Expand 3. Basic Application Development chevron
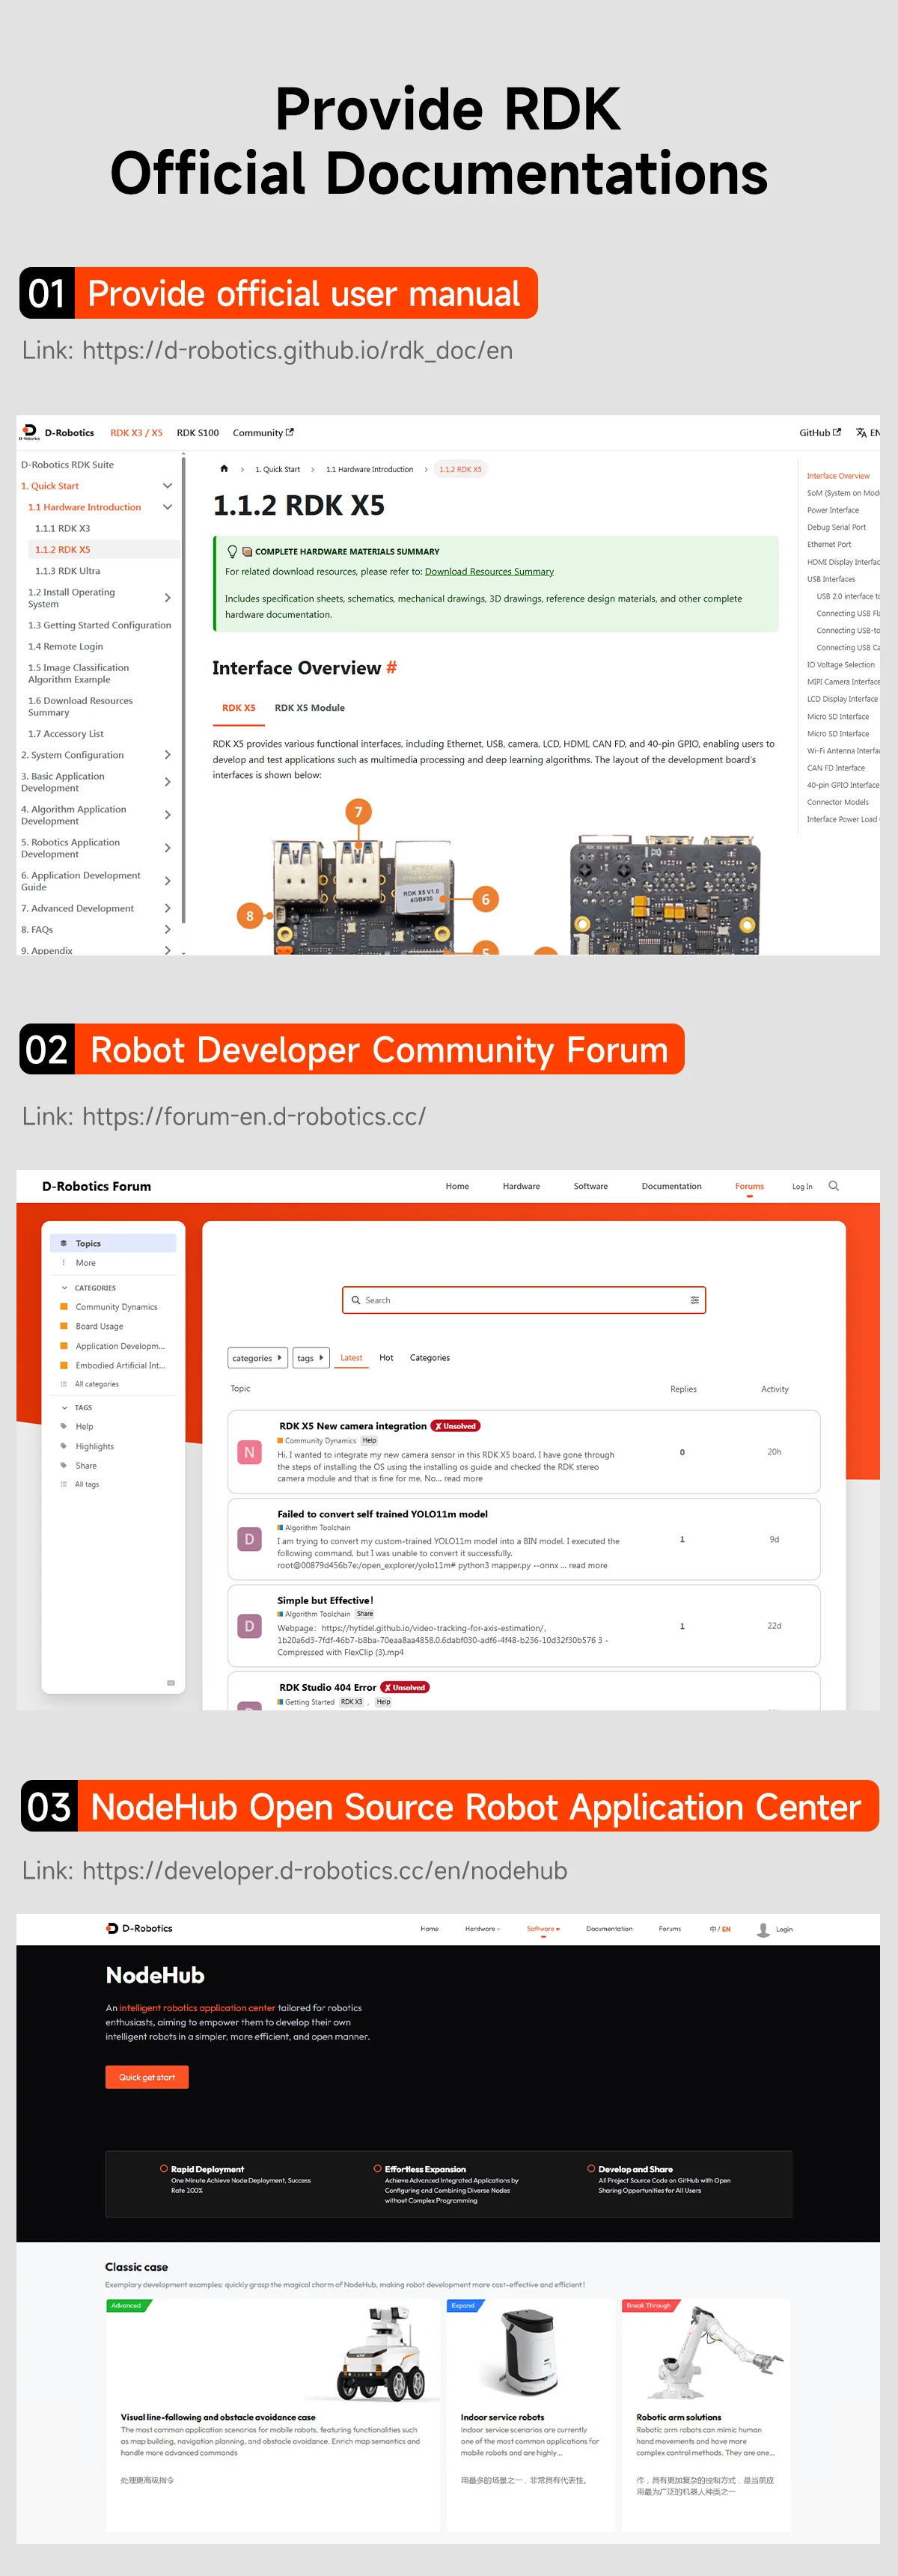This screenshot has width=898, height=2576. coord(167,782)
